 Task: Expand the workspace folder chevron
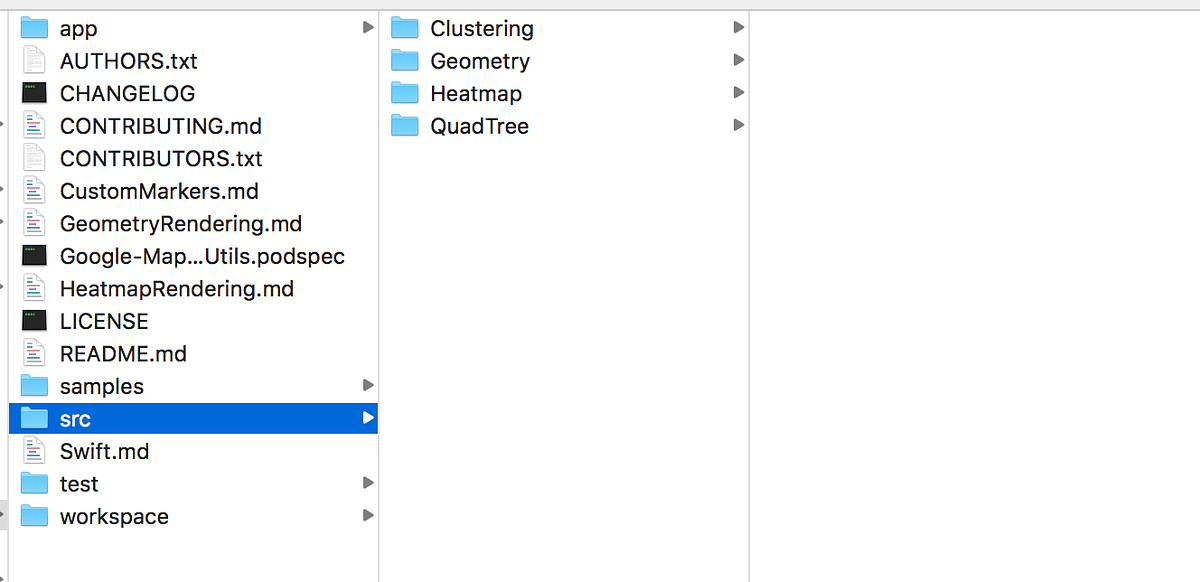point(368,516)
